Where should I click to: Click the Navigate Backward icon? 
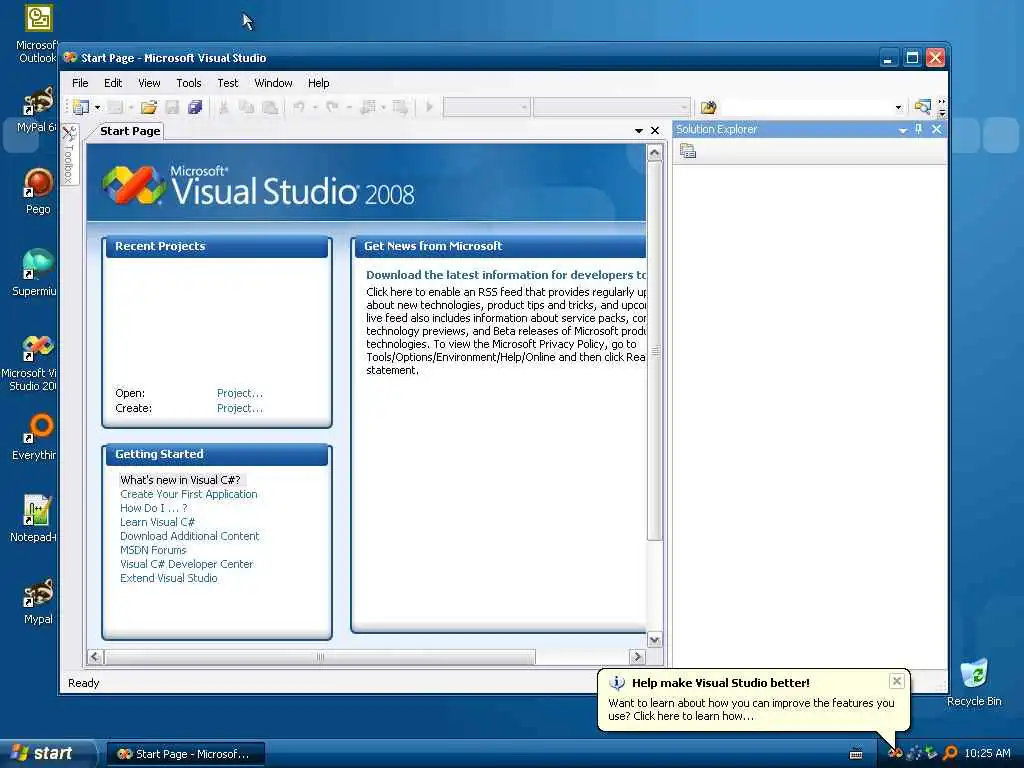[368, 107]
